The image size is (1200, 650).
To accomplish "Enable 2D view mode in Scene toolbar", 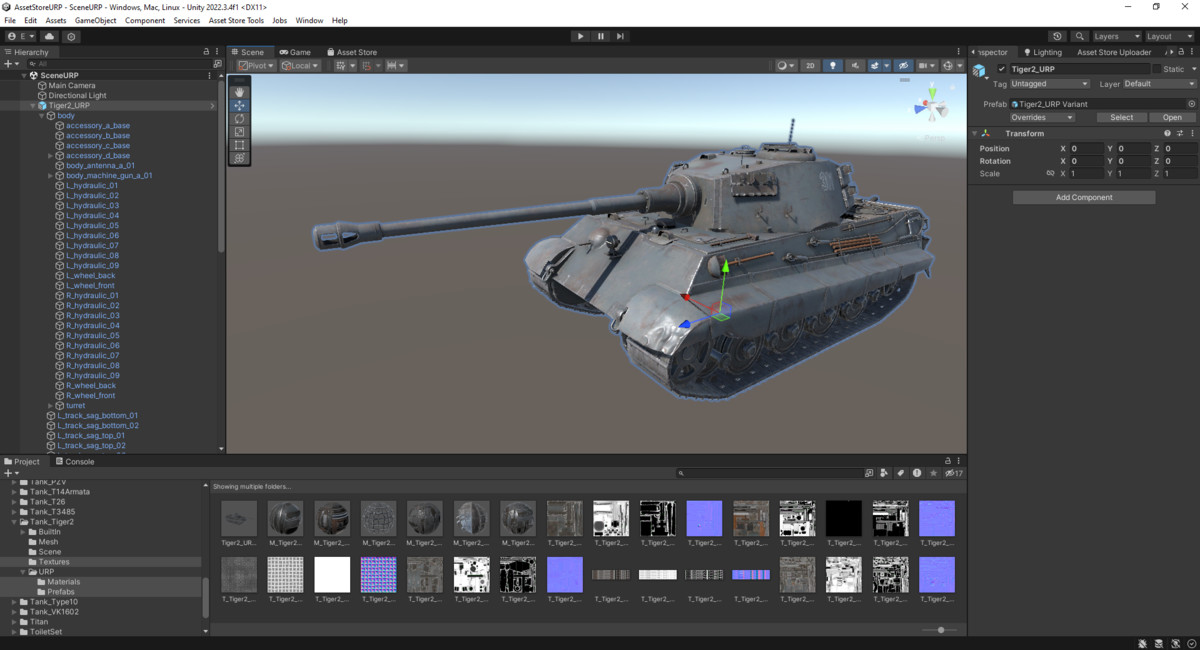I will (x=811, y=64).
